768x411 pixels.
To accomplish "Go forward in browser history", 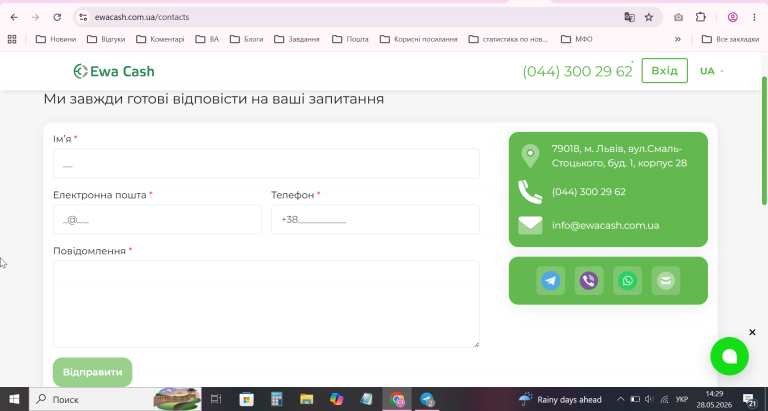I will [35, 17].
